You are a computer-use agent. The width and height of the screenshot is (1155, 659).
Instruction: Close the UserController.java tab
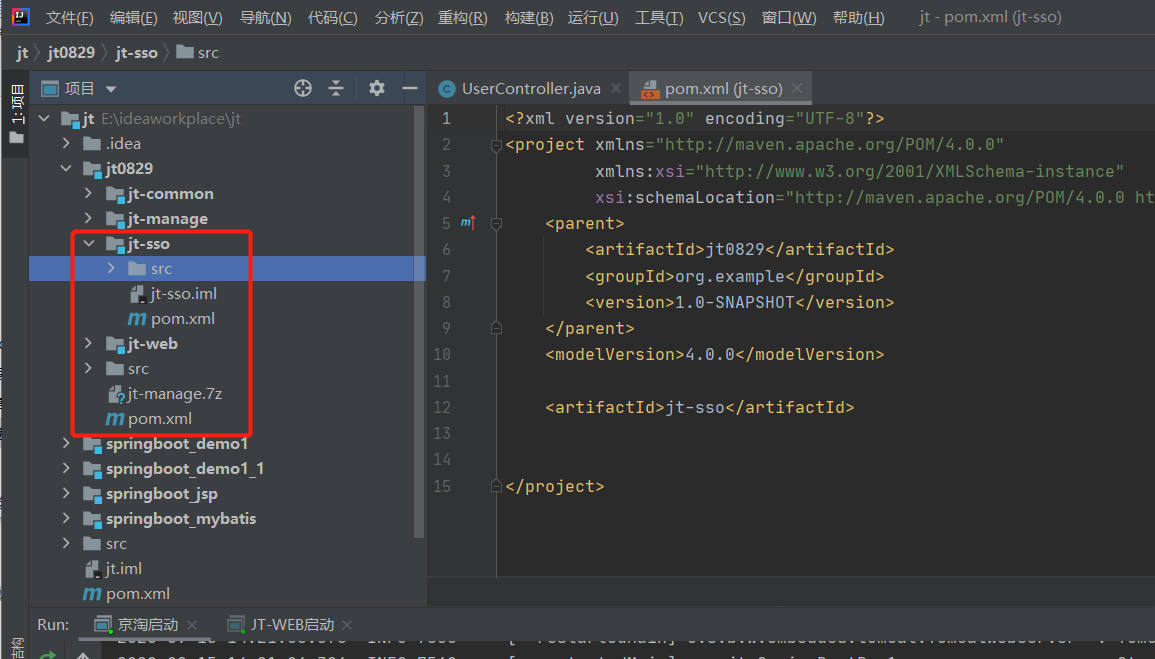point(616,88)
